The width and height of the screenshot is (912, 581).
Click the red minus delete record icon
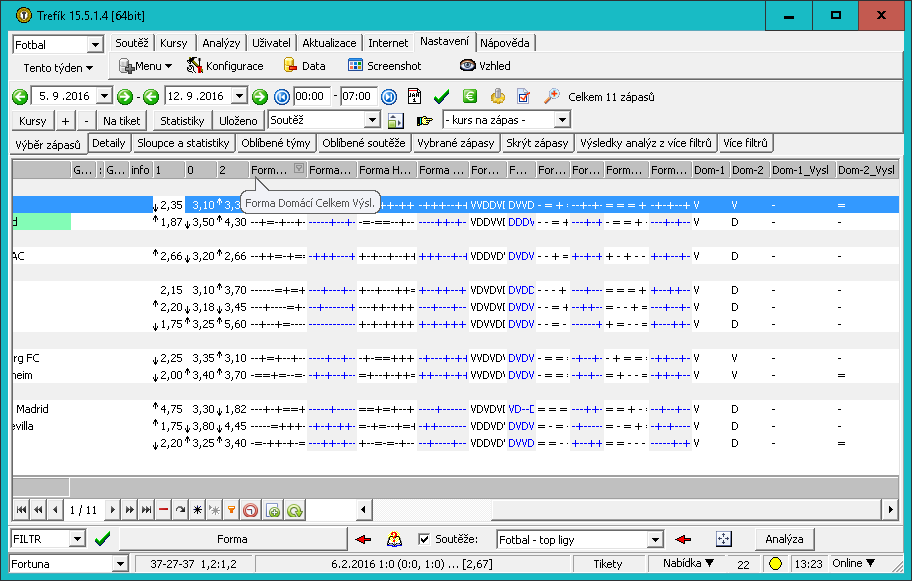163,510
